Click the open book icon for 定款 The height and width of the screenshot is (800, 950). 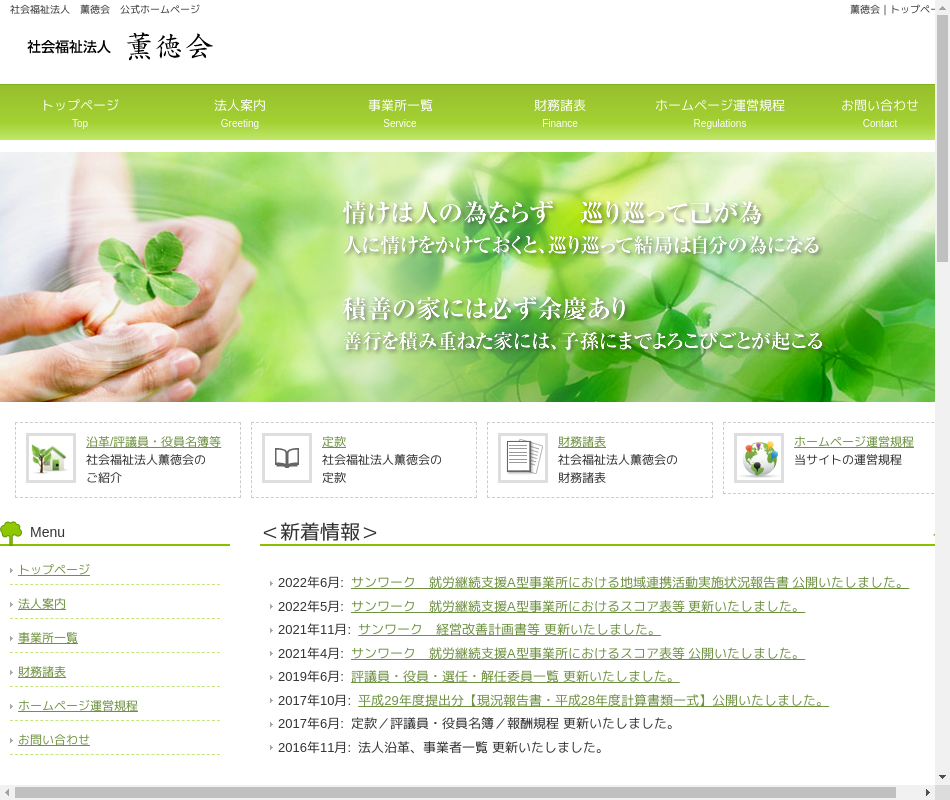coord(287,458)
